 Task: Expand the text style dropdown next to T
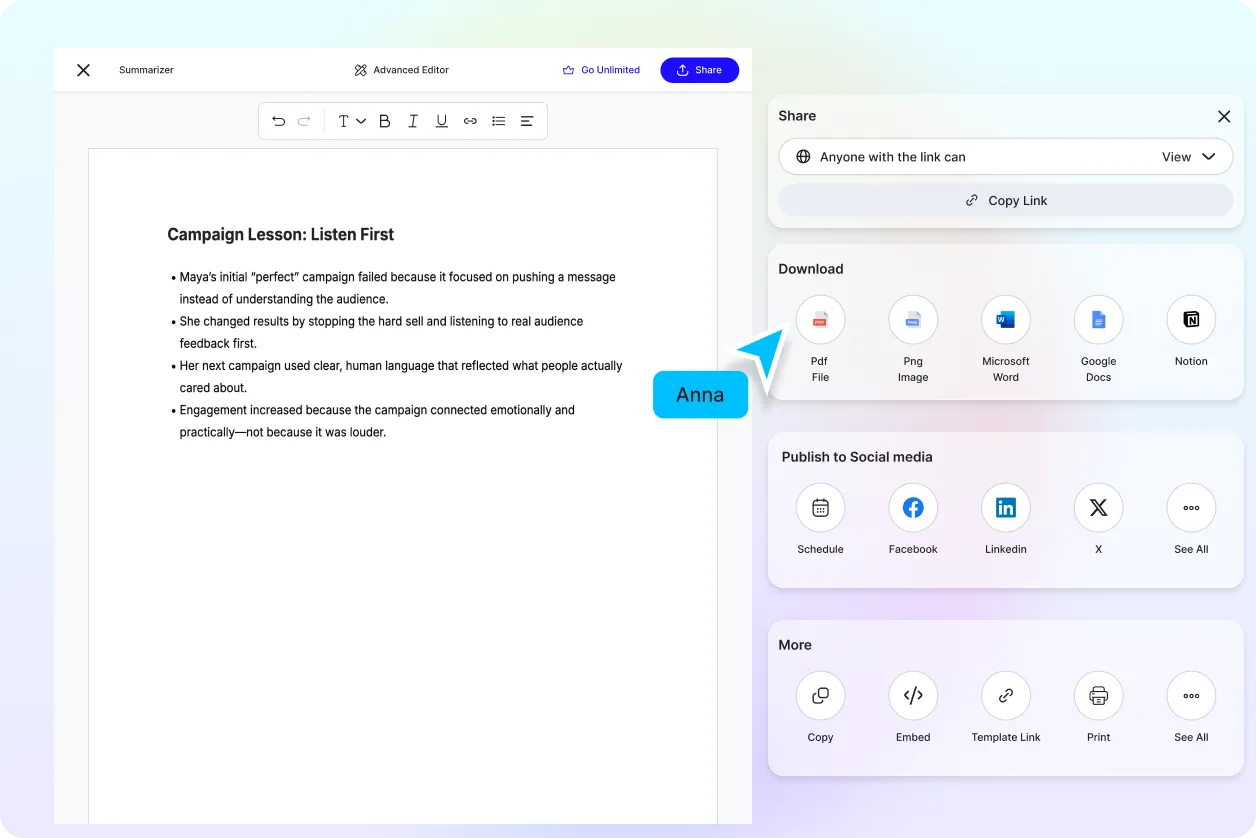point(360,120)
